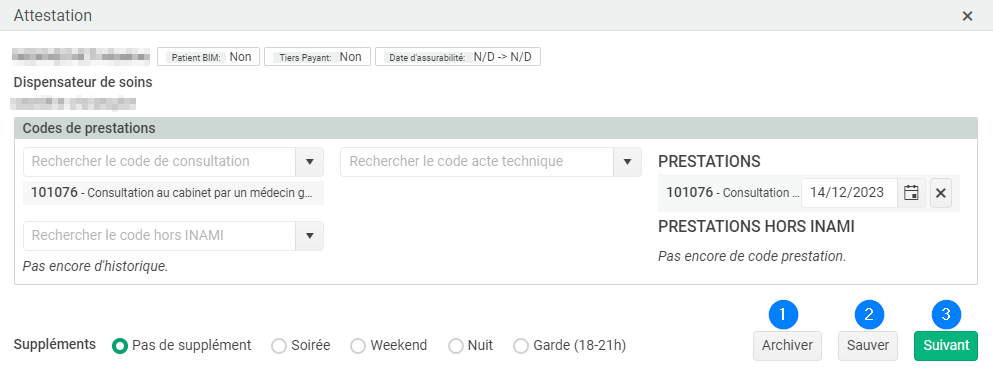
Task: Remove the 101076 prestation with X icon
Action: coord(940,193)
